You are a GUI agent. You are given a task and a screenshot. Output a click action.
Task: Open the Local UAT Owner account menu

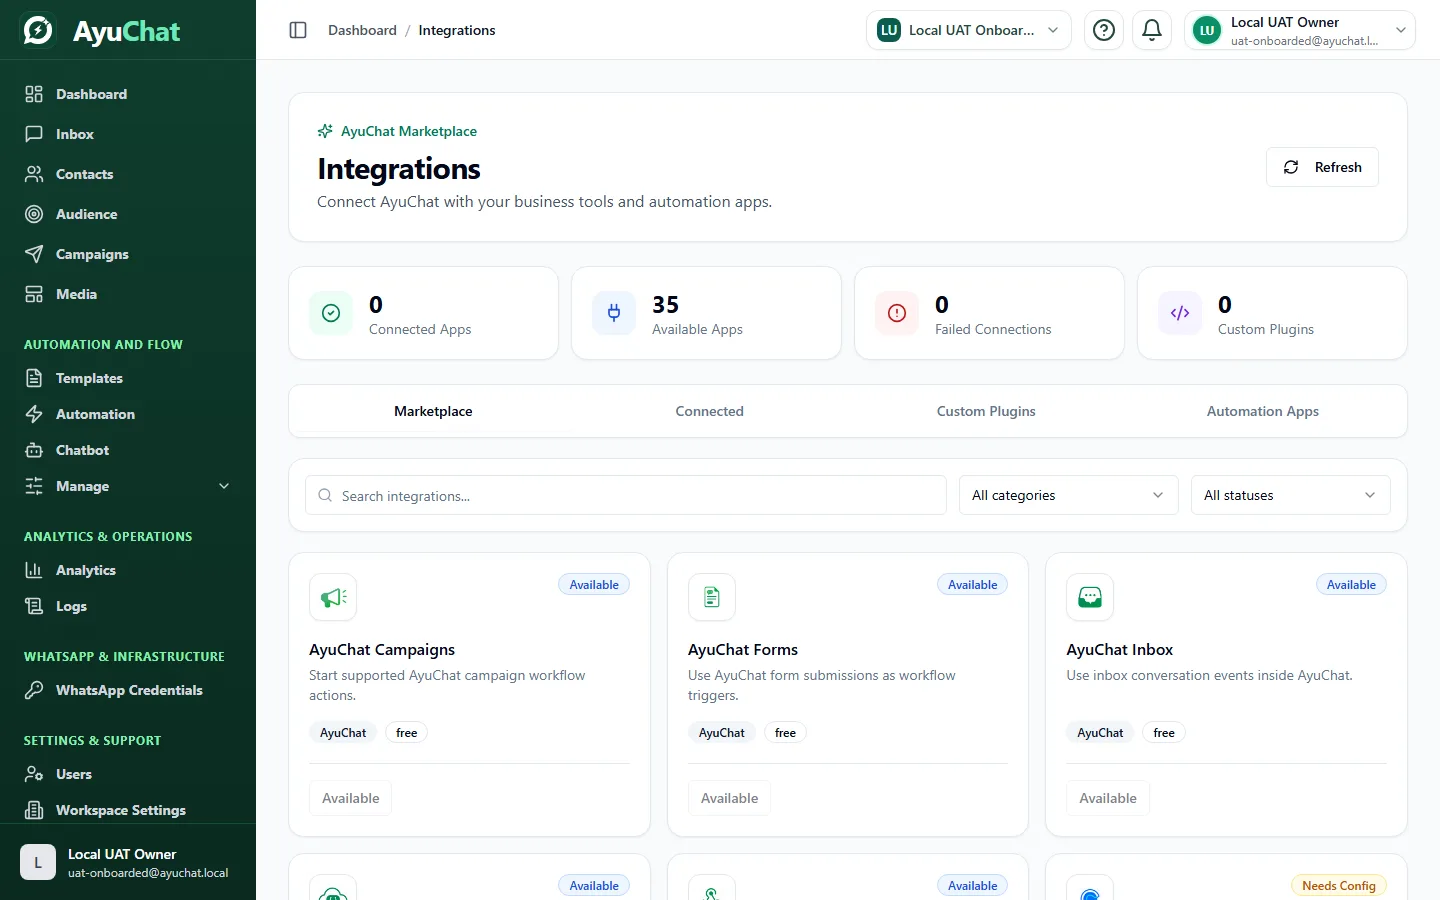[x=1299, y=30]
